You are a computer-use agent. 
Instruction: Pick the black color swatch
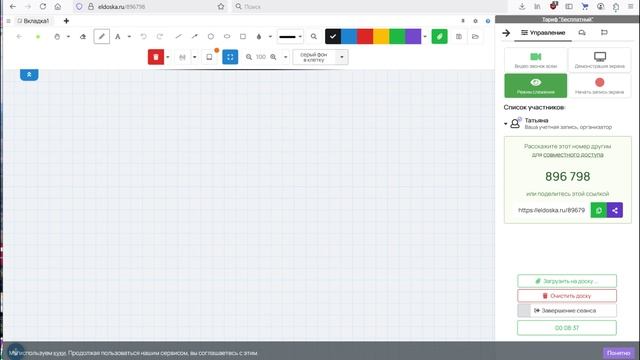pyautogui.click(x=333, y=36)
